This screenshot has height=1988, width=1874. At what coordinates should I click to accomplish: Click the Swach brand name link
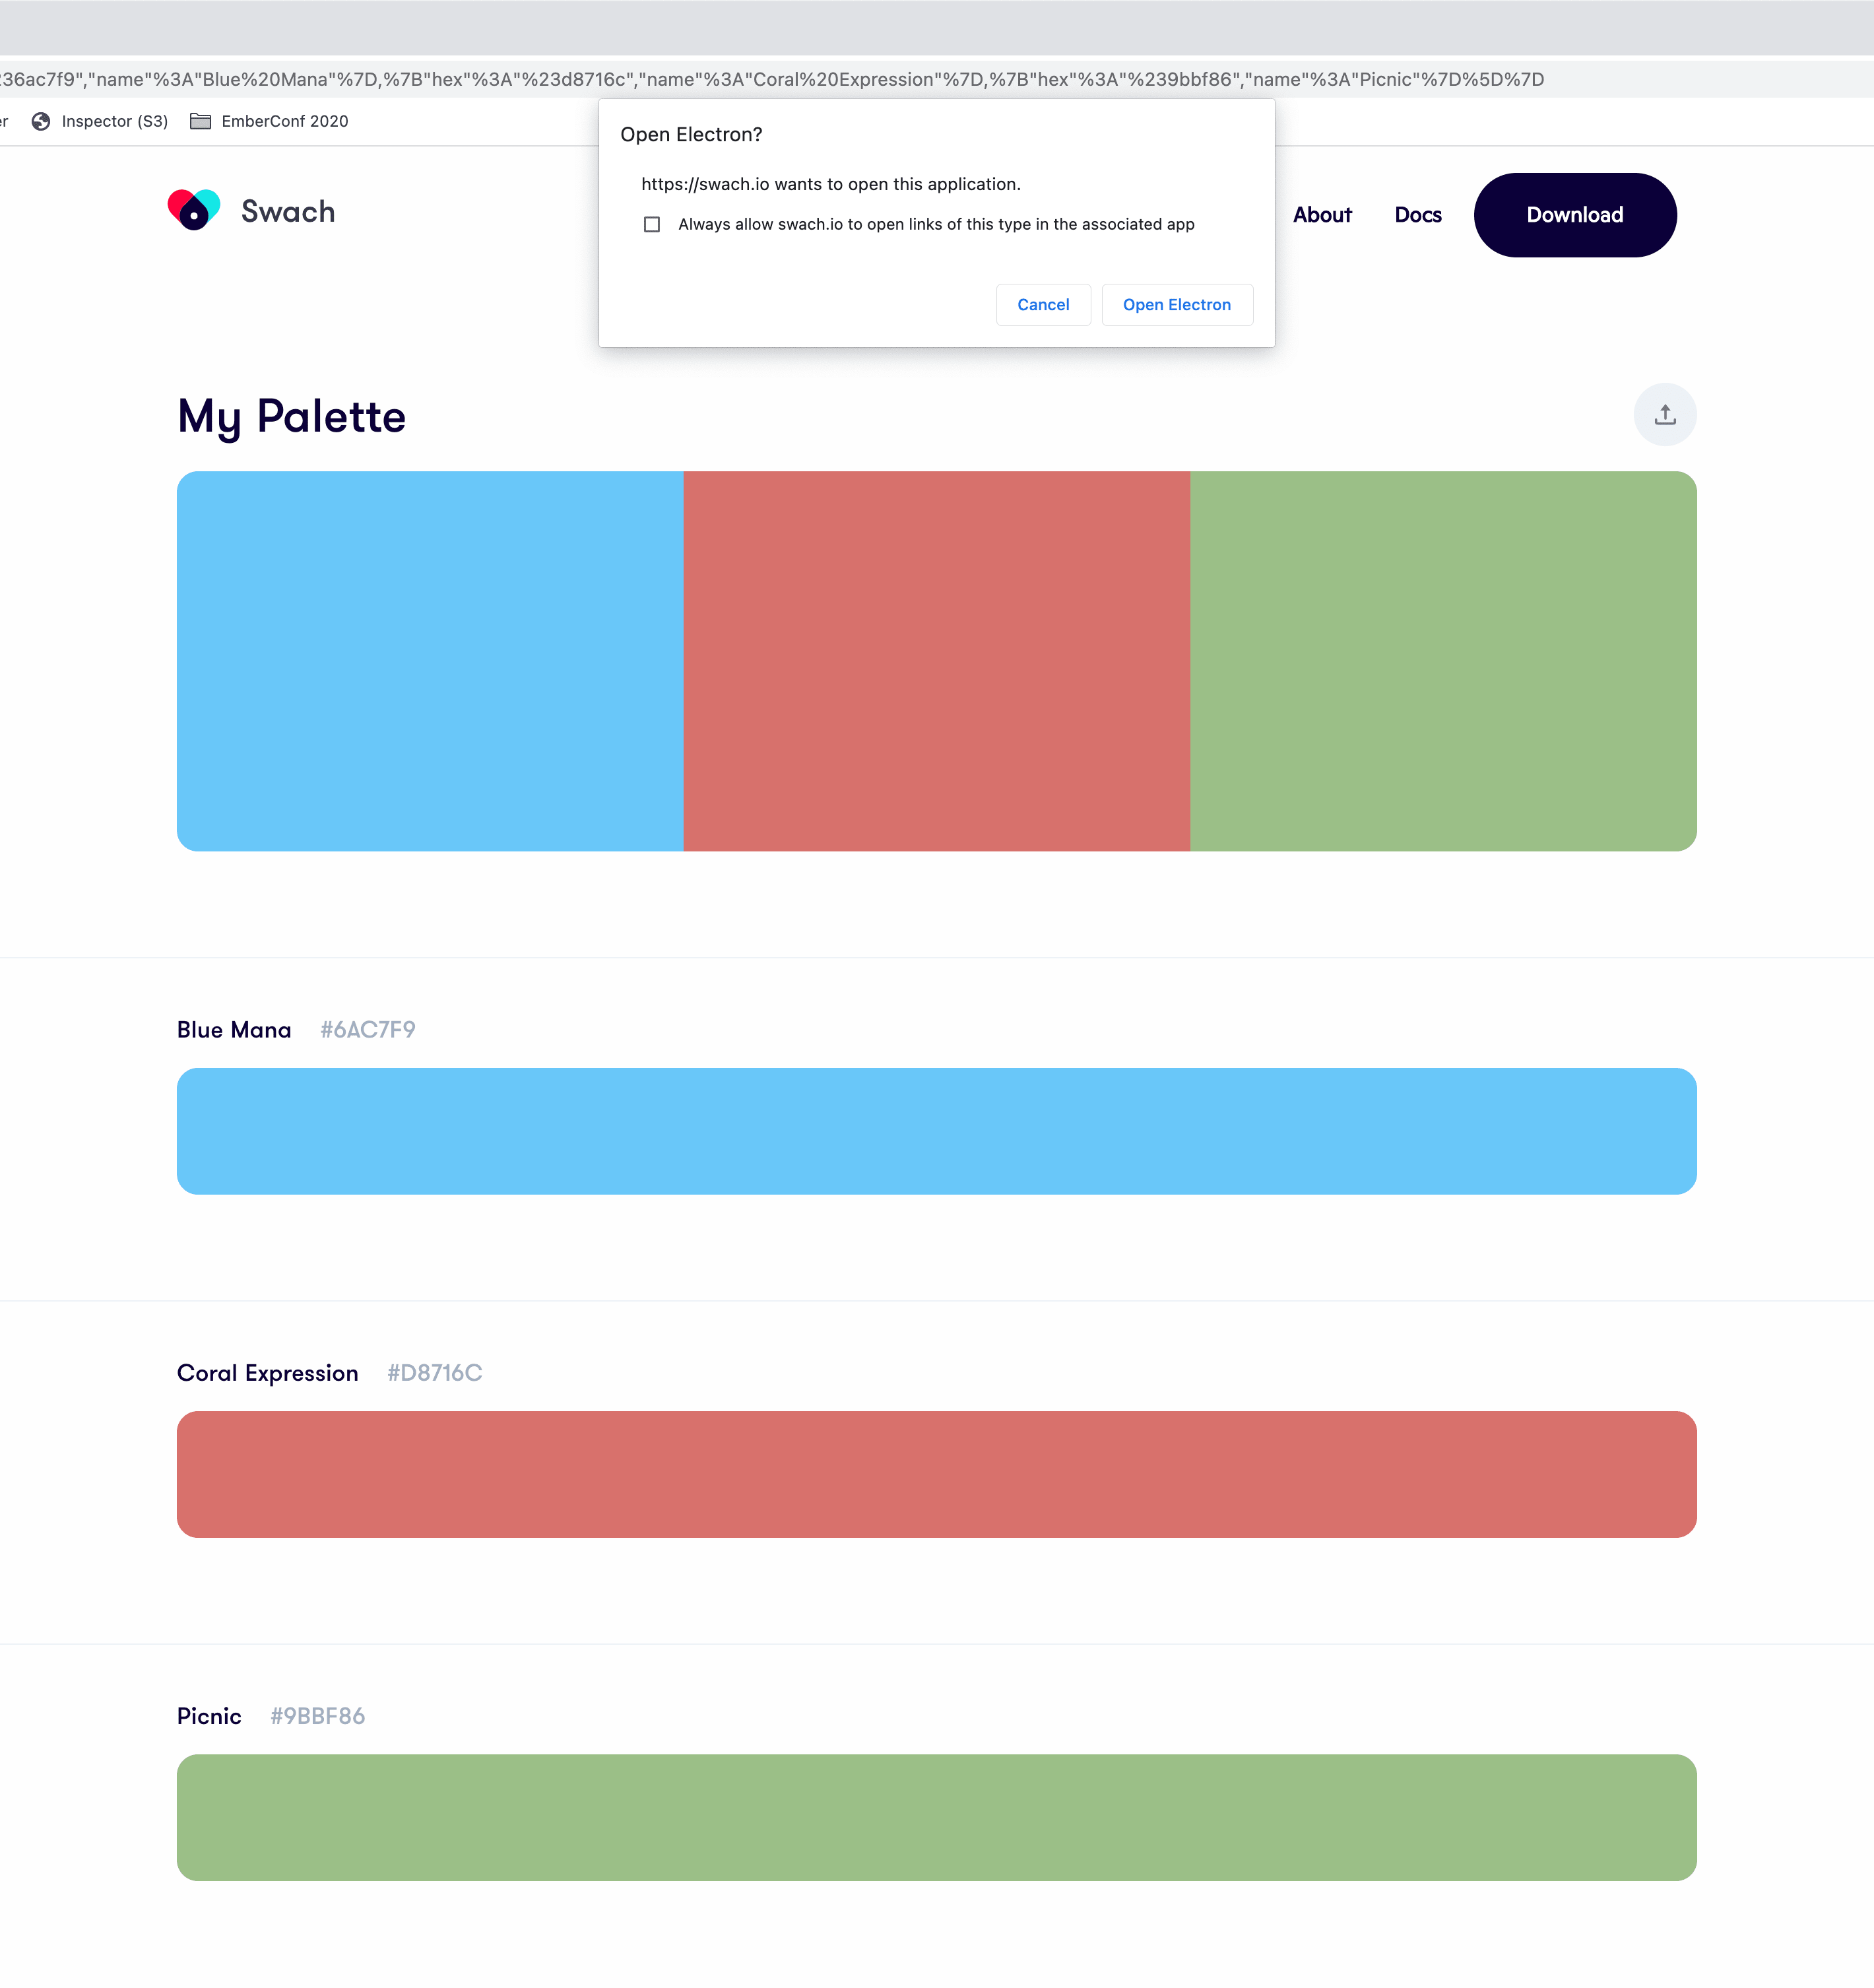pyautogui.click(x=288, y=212)
